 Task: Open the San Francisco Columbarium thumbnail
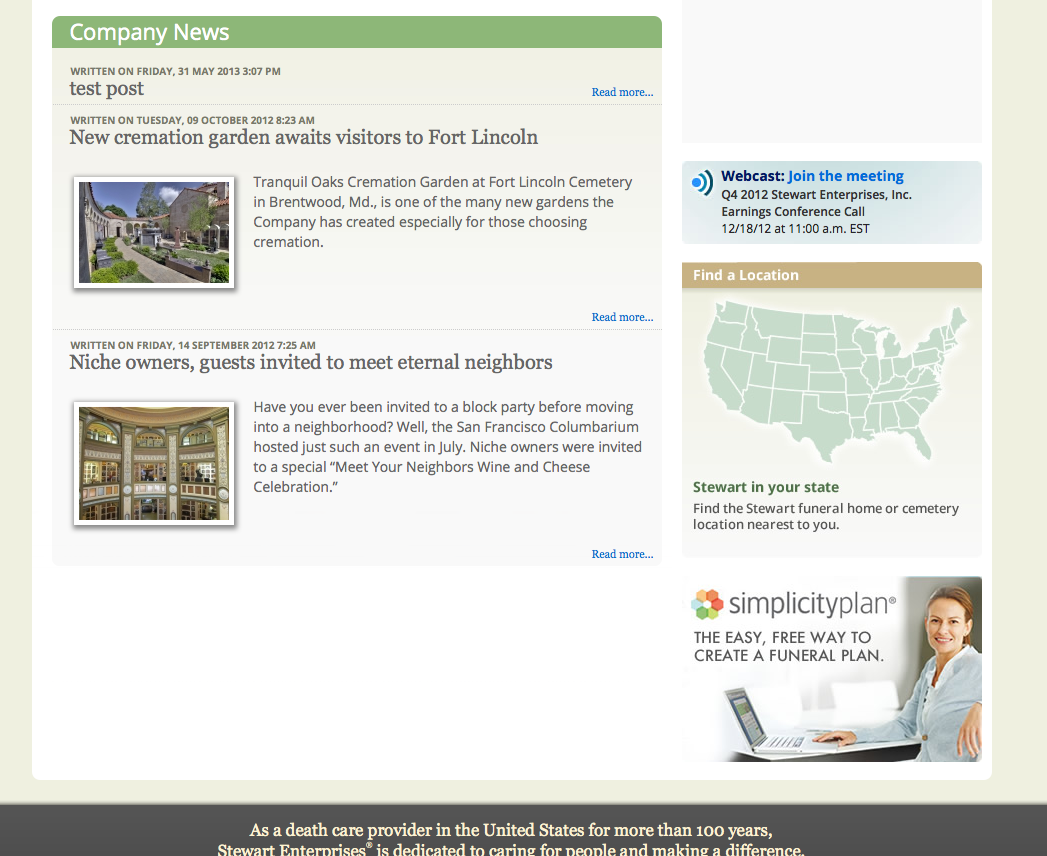[x=154, y=463]
